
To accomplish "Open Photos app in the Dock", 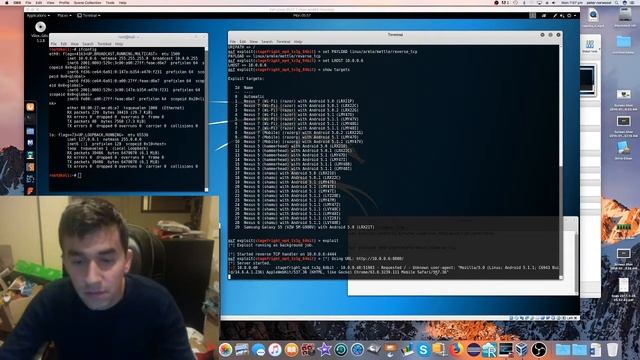I will (225, 350).
